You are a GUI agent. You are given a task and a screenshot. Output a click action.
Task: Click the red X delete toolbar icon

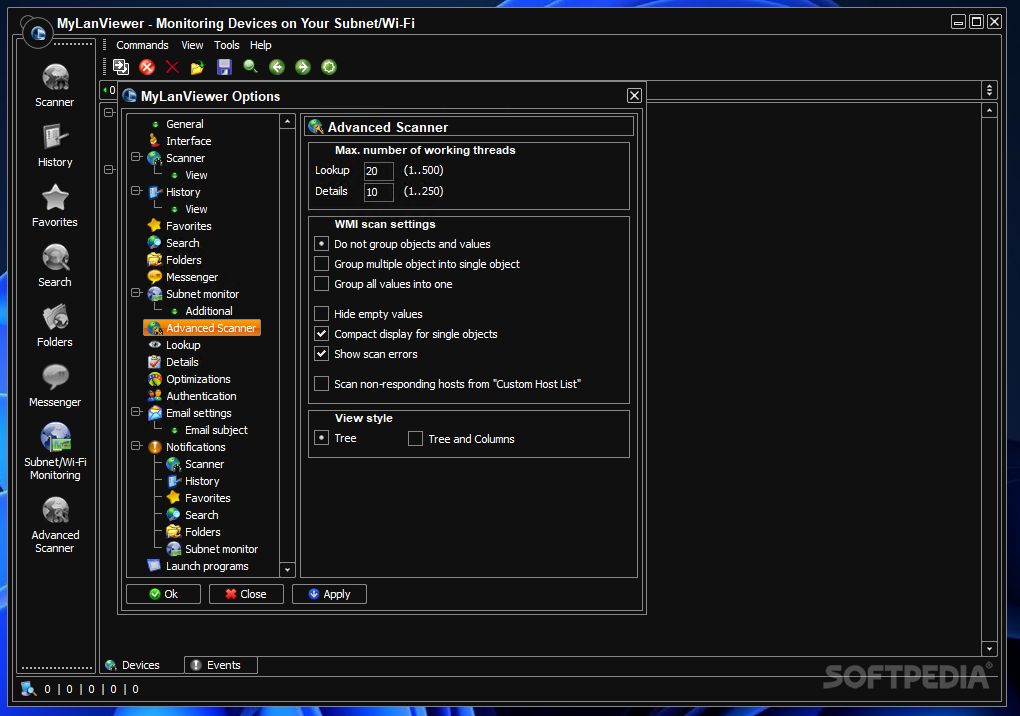pyautogui.click(x=172, y=67)
